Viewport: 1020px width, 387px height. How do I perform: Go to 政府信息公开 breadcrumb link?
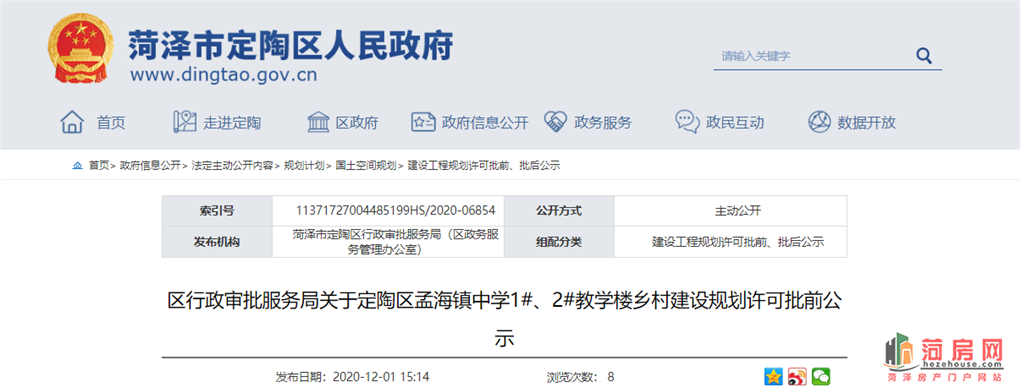pyautogui.click(x=150, y=166)
